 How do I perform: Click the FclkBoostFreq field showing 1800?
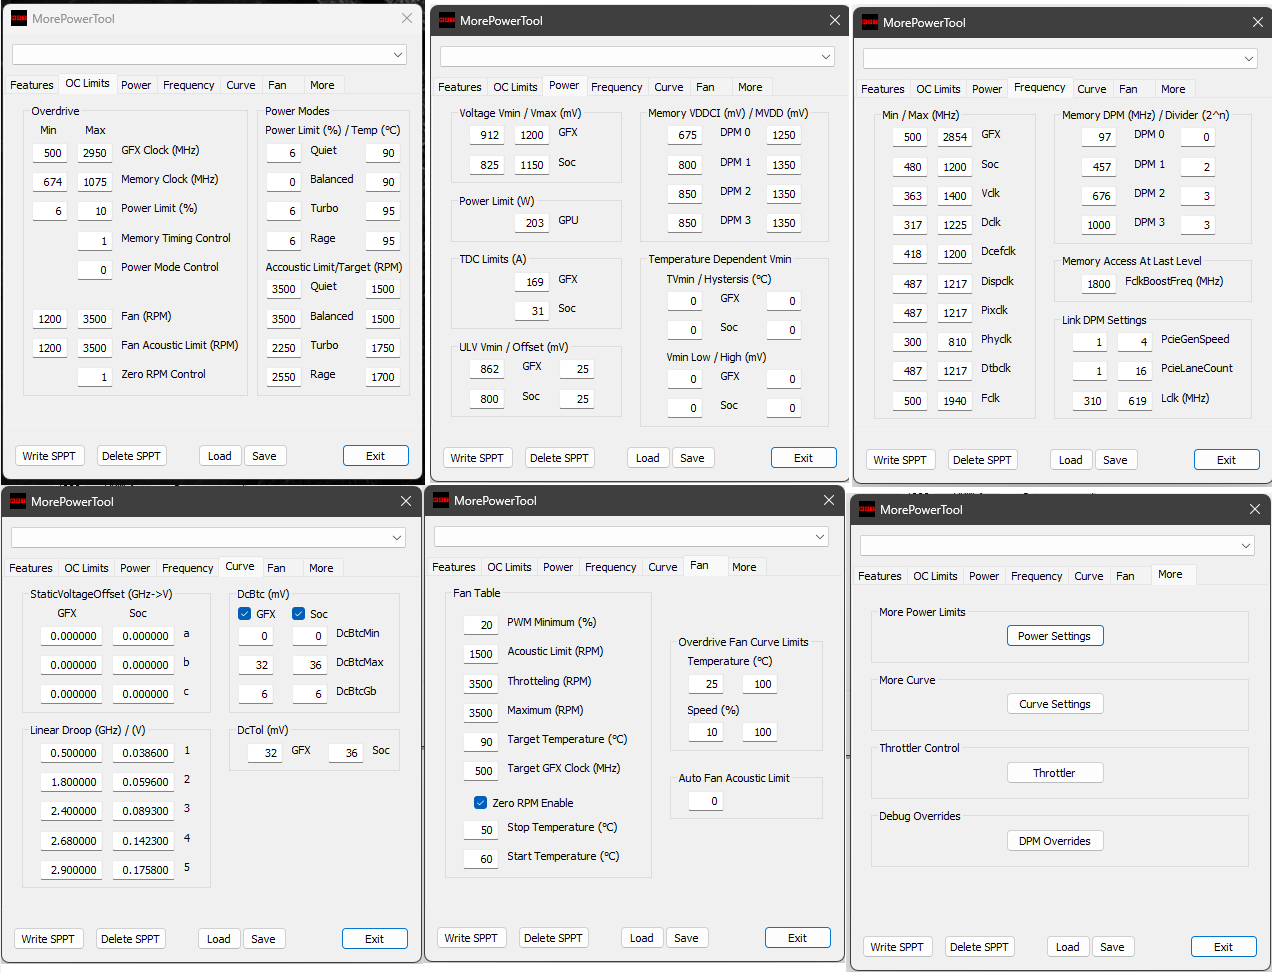coord(1098,284)
